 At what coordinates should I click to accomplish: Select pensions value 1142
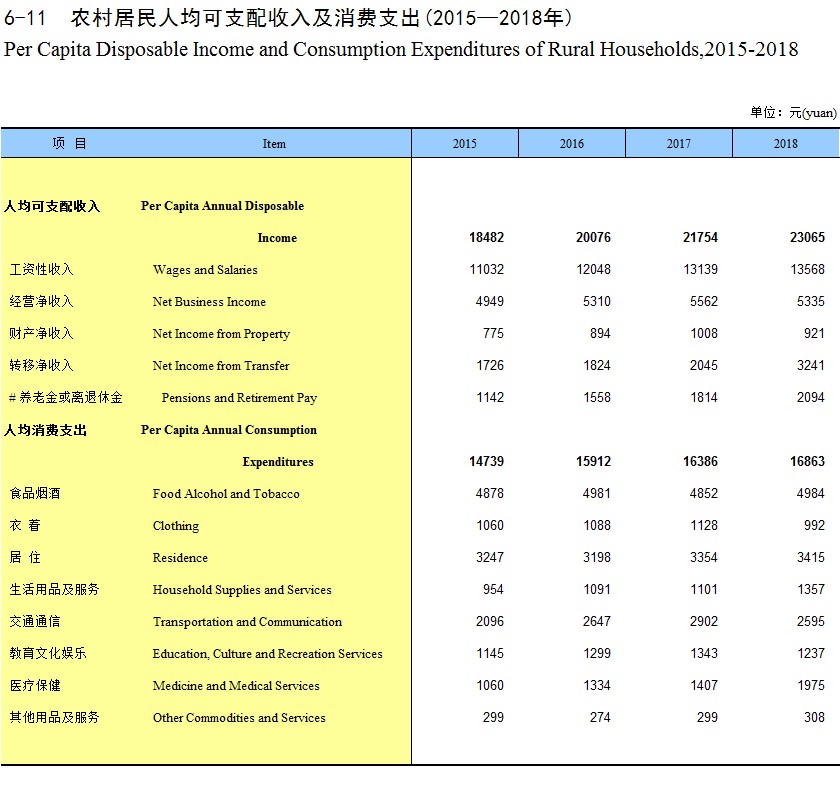[490, 397]
